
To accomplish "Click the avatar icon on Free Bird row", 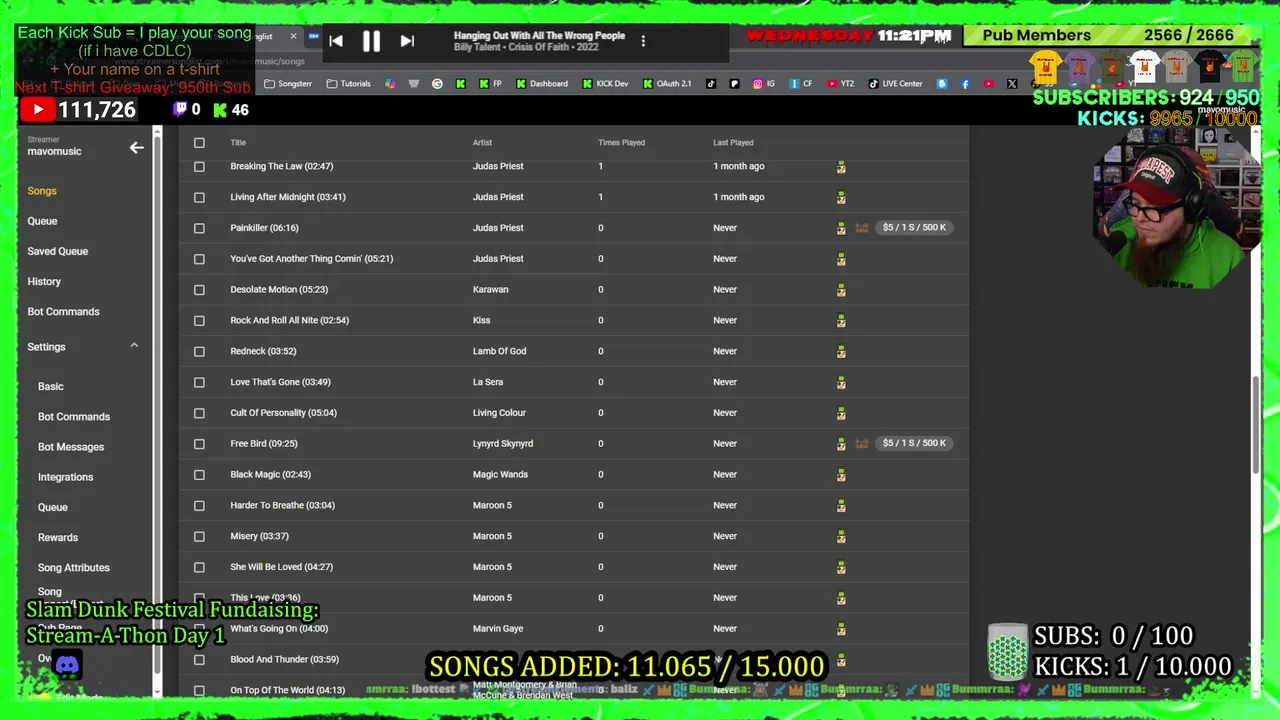I will coord(841,444).
